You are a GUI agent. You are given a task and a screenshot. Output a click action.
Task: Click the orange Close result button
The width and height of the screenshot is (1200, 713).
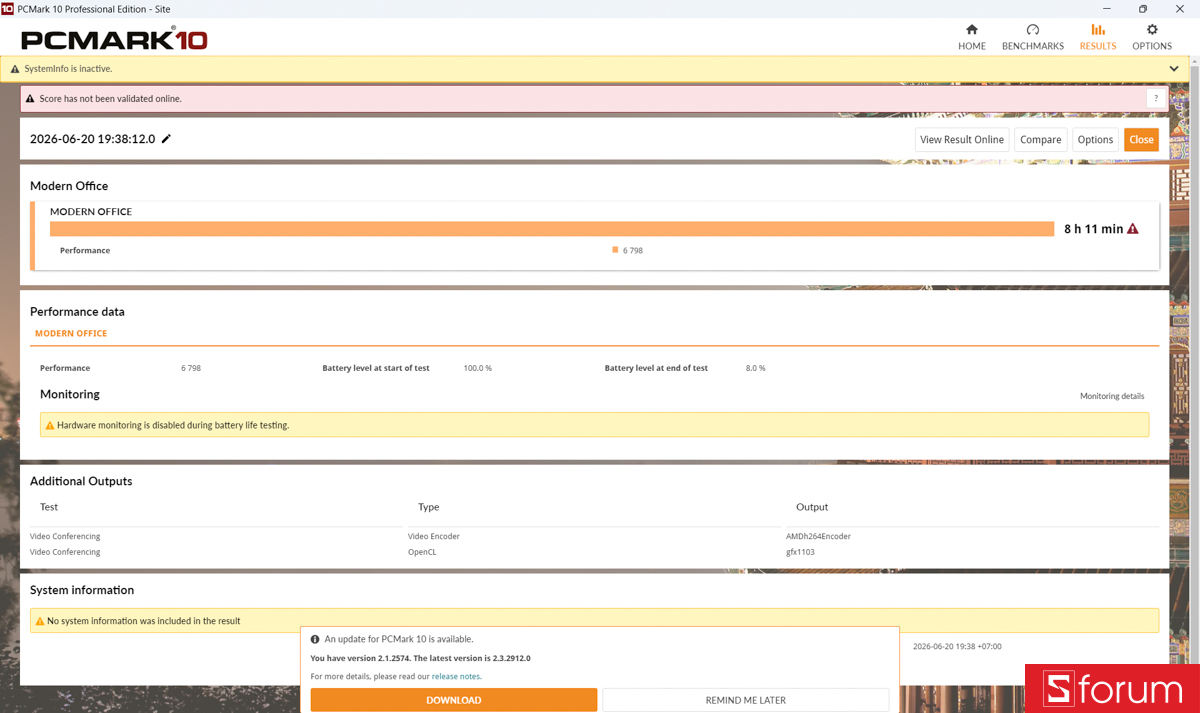click(1141, 140)
